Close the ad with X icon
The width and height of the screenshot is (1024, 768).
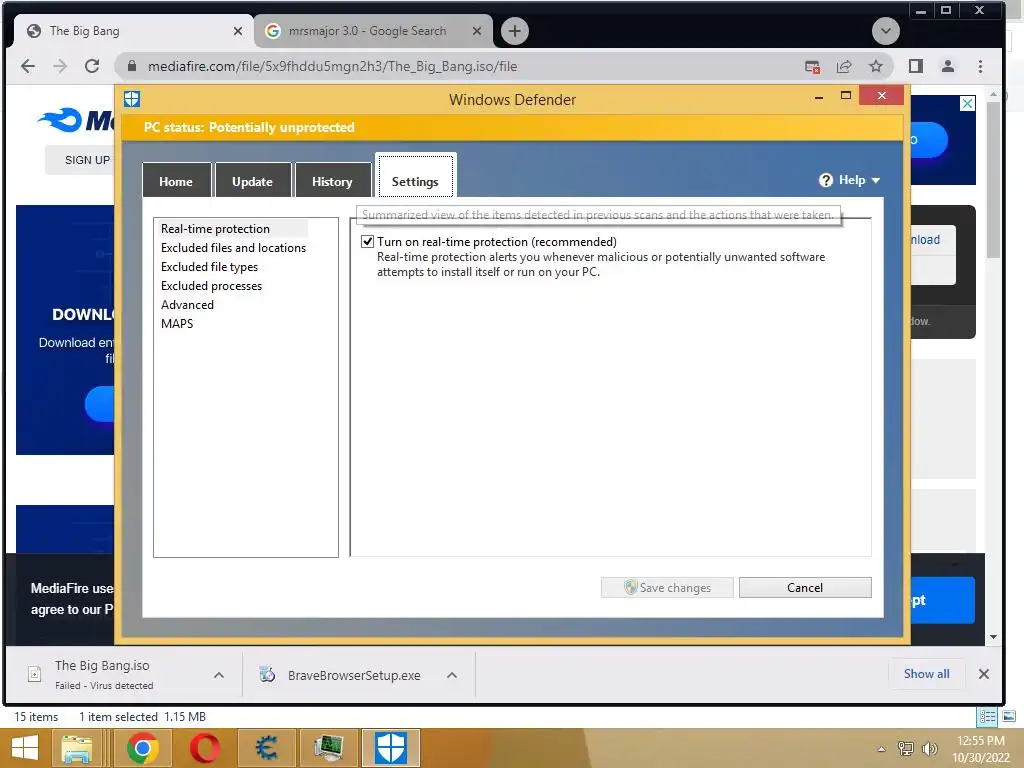967,103
